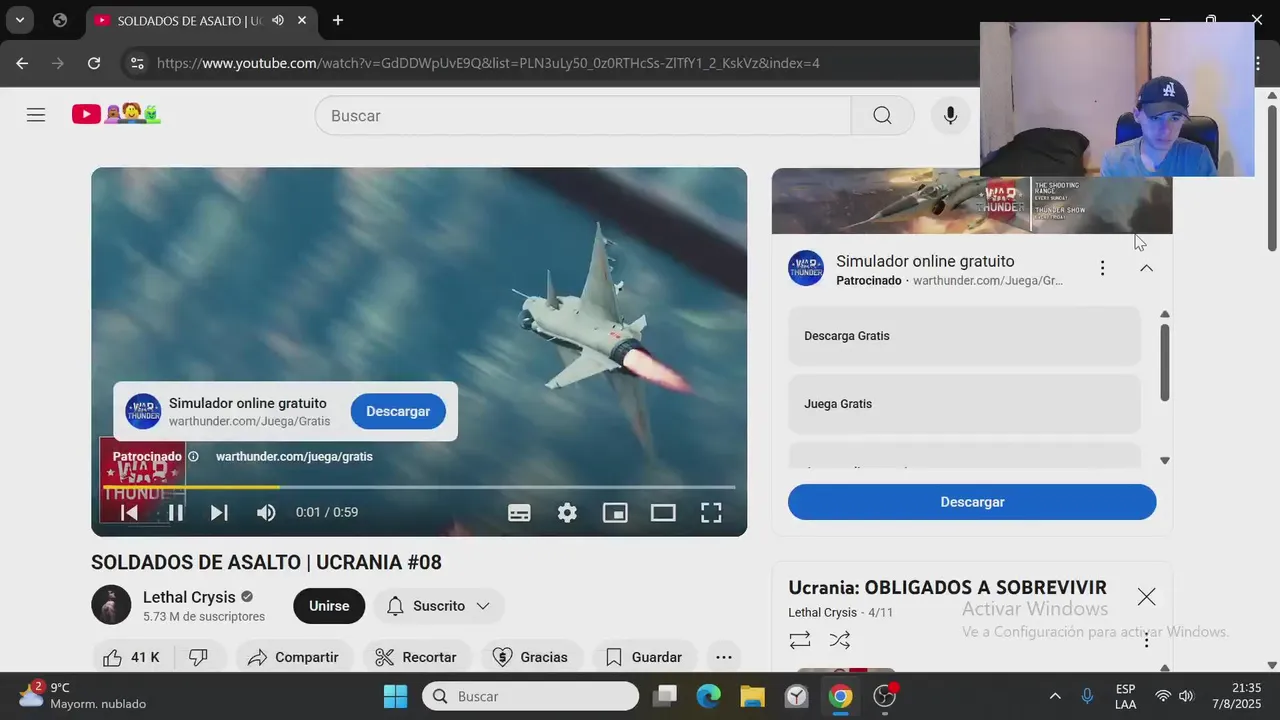
Task: Click the Buscar search input field
Action: pos(583,116)
